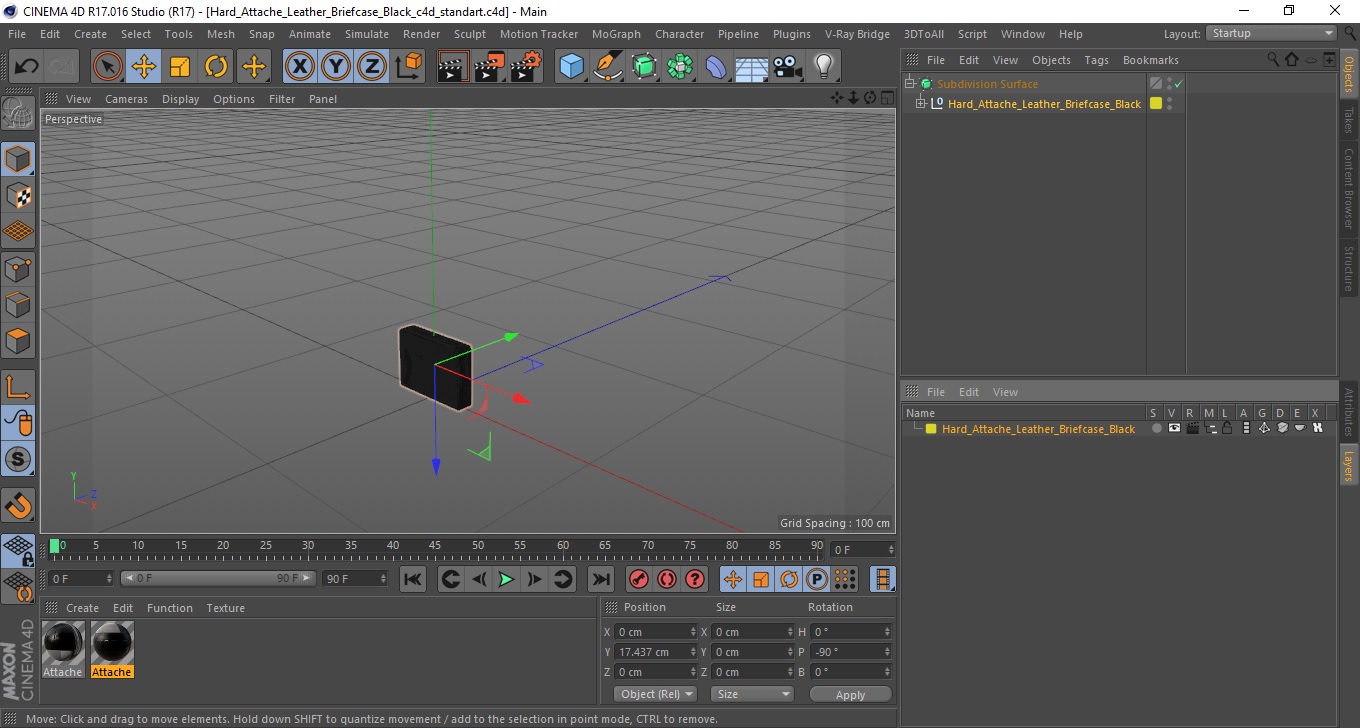Open the spline Pen tool

click(x=608, y=67)
